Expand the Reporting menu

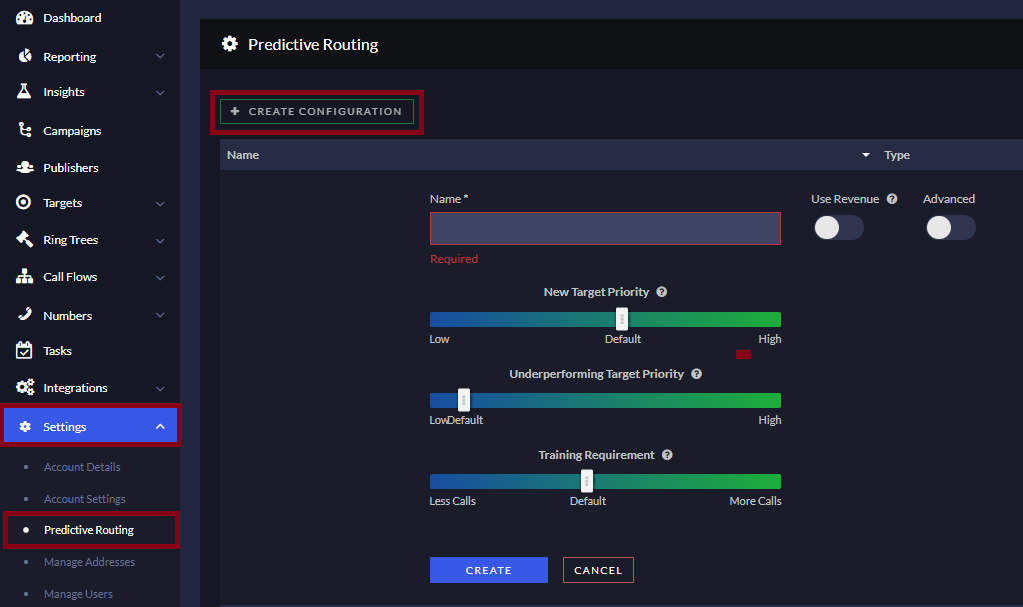tap(160, 57)
